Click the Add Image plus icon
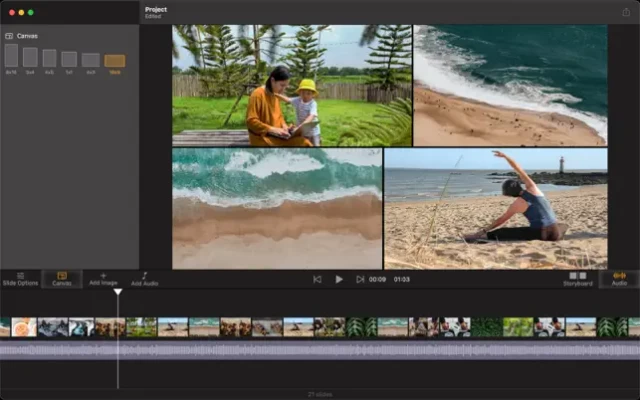This screenshot has width=640, height=400. [103, 276]
